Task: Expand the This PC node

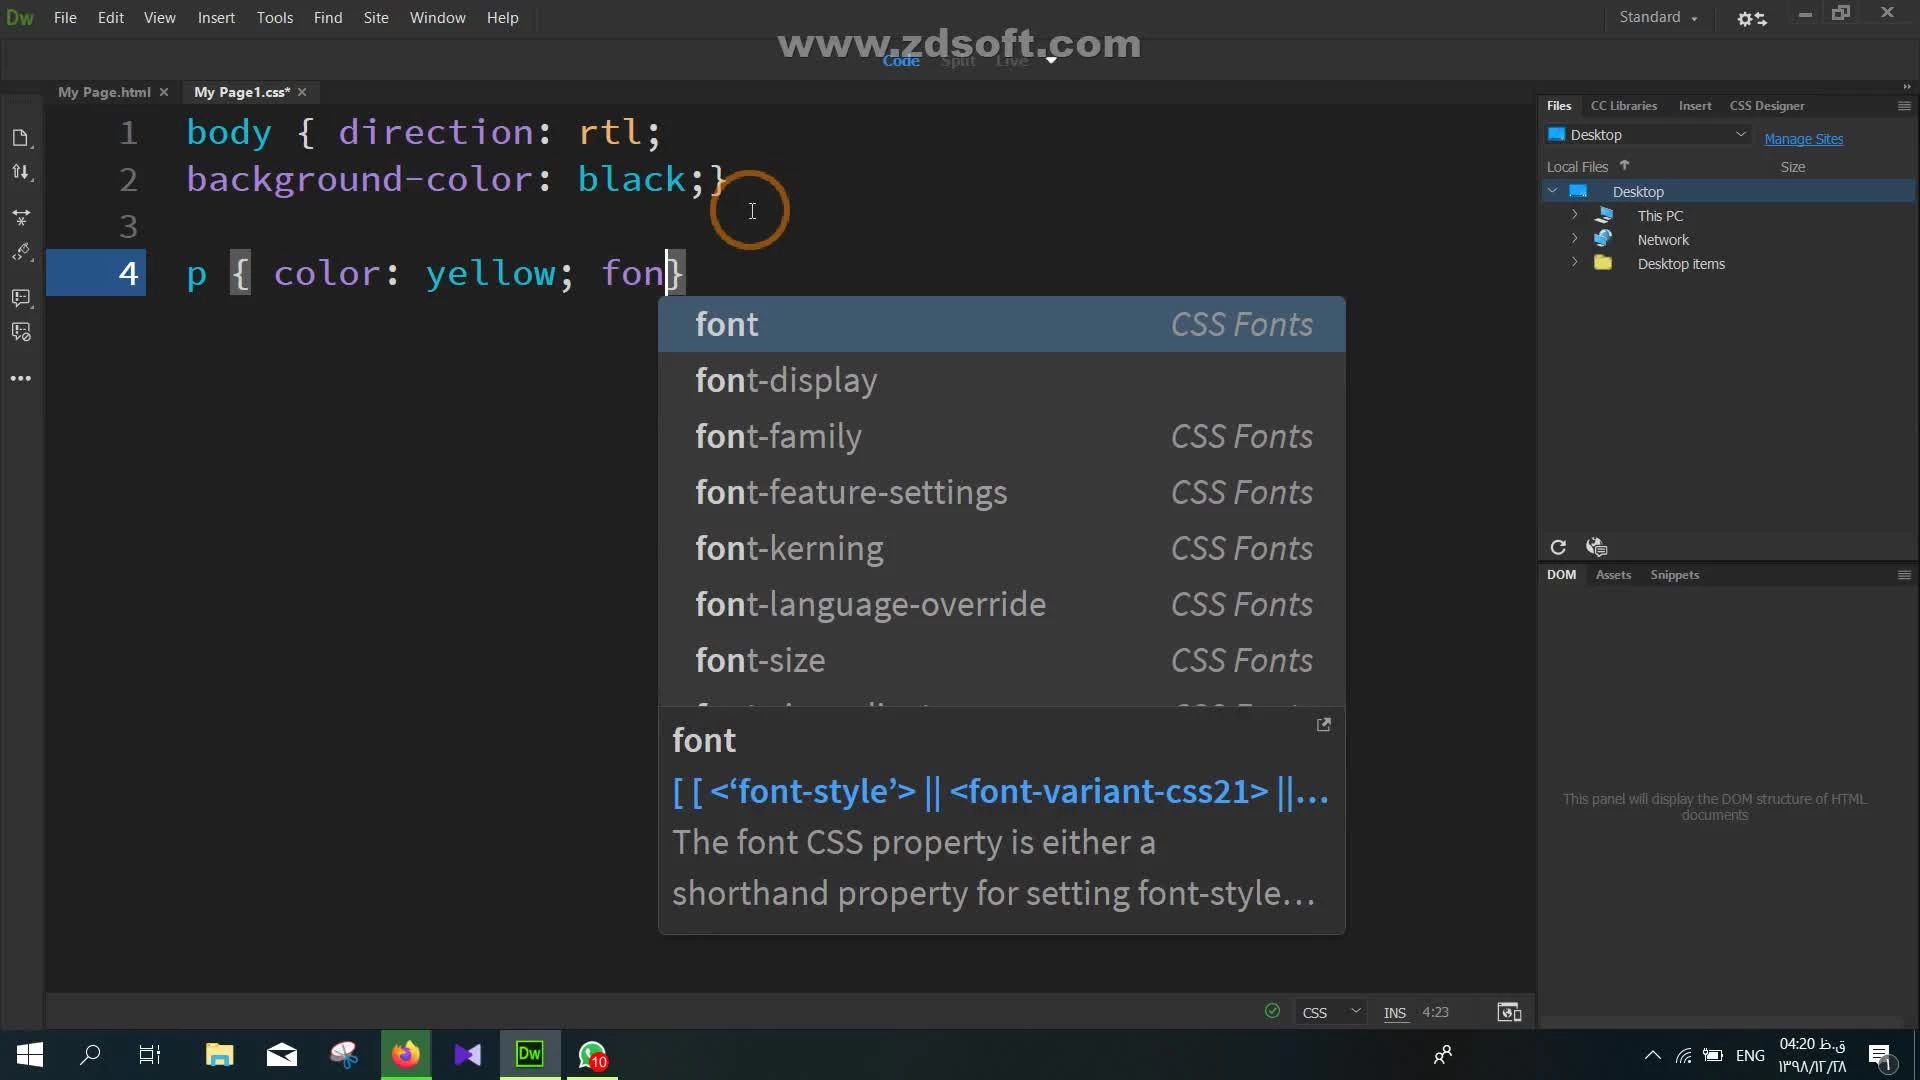Action: click(x=1574, y=215)
